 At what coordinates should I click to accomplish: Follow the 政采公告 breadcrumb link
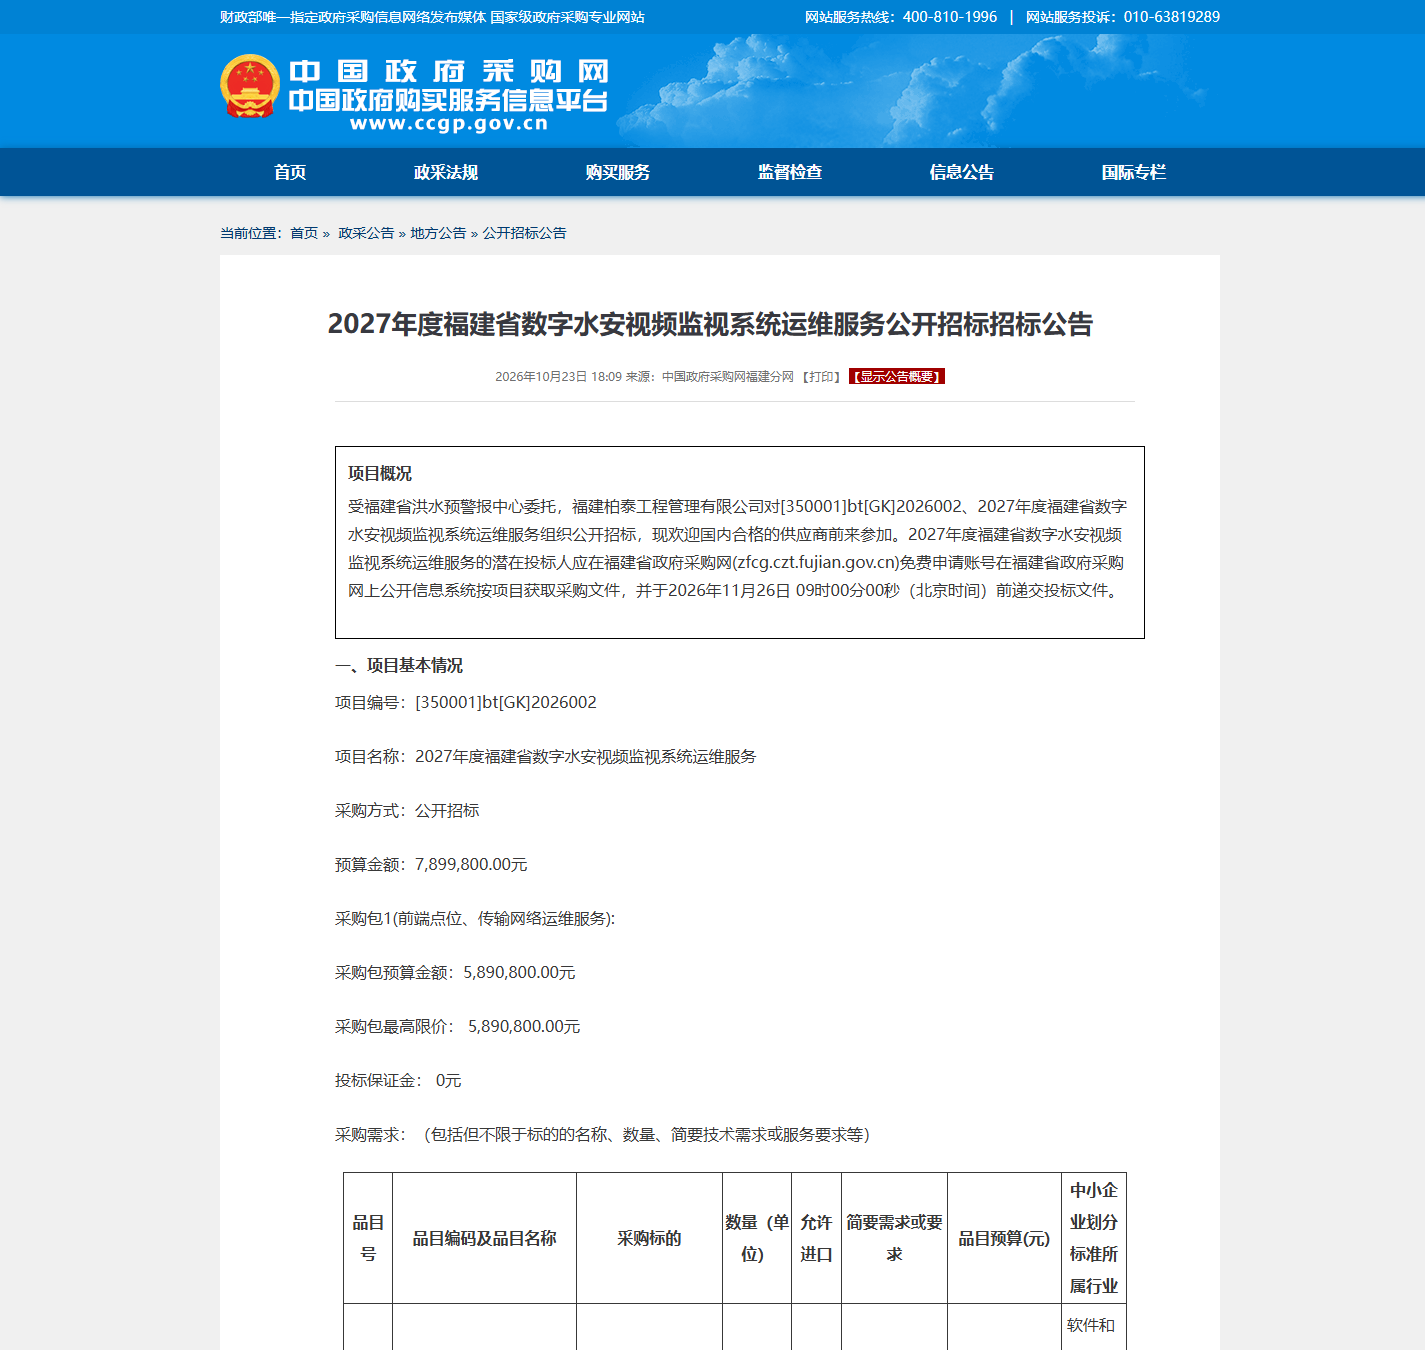click(x=366, y=233)
